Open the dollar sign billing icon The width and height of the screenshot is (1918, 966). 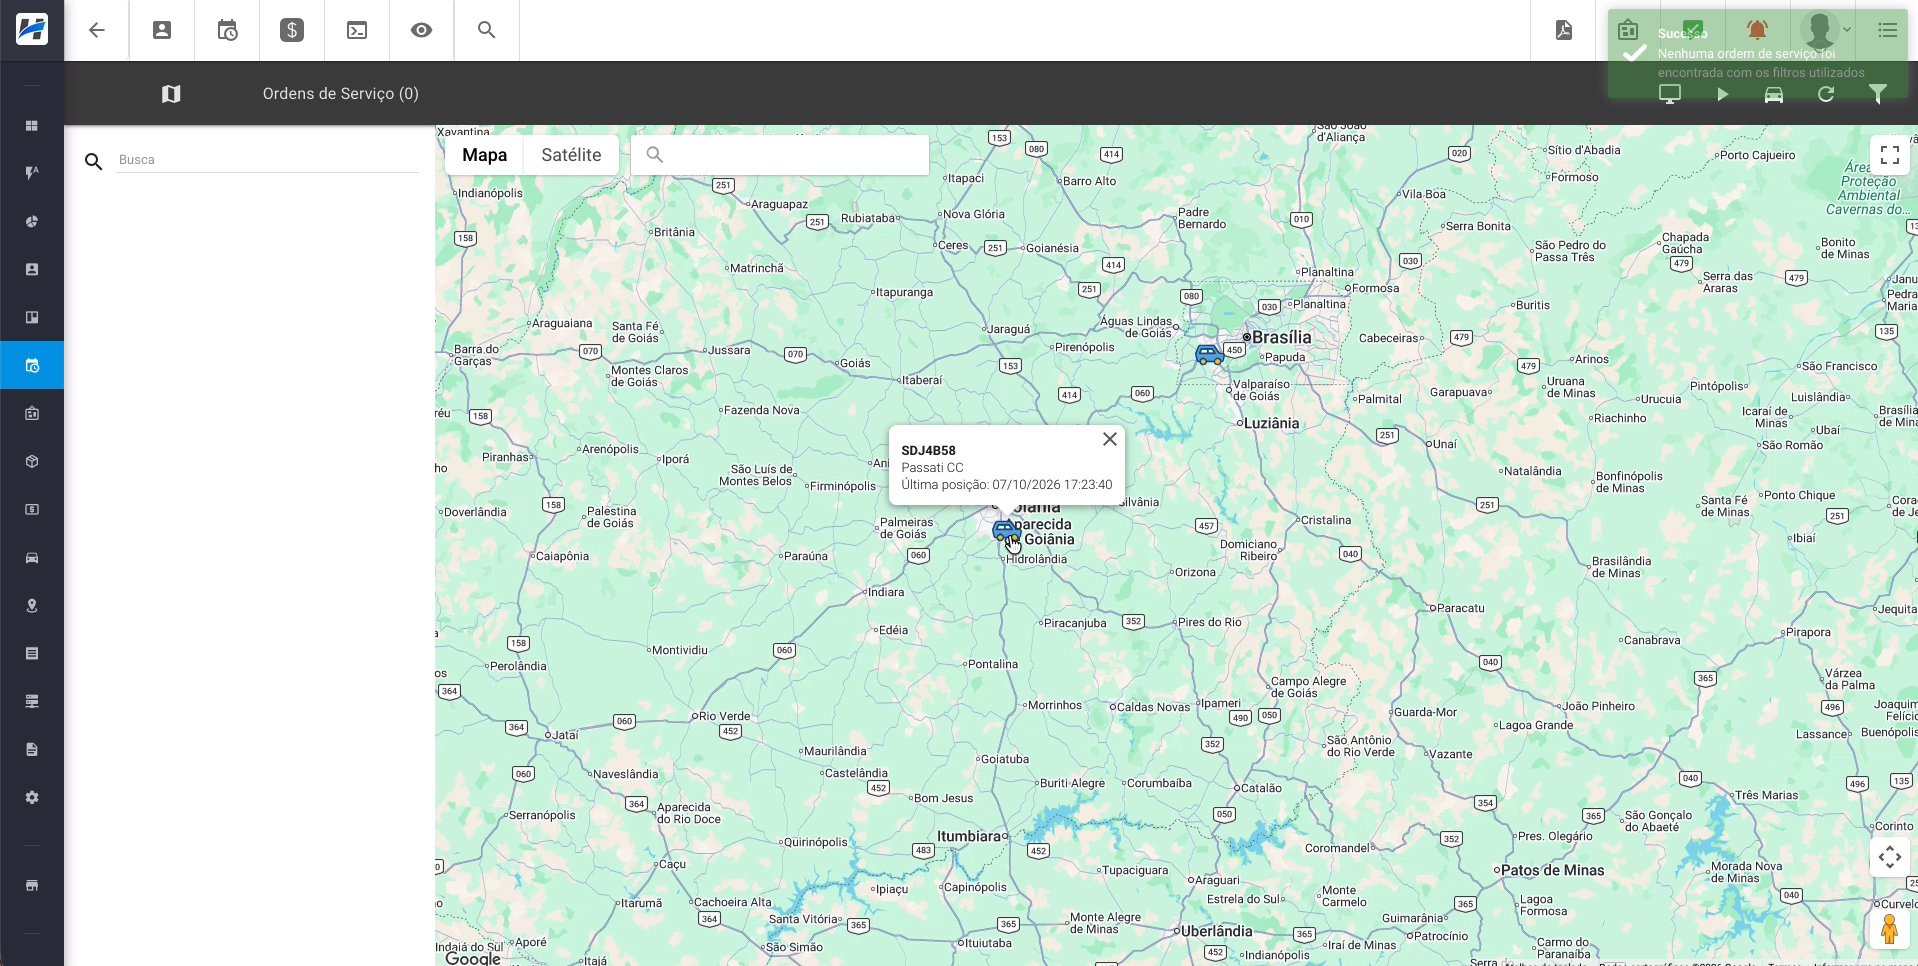tap(292, 30)
